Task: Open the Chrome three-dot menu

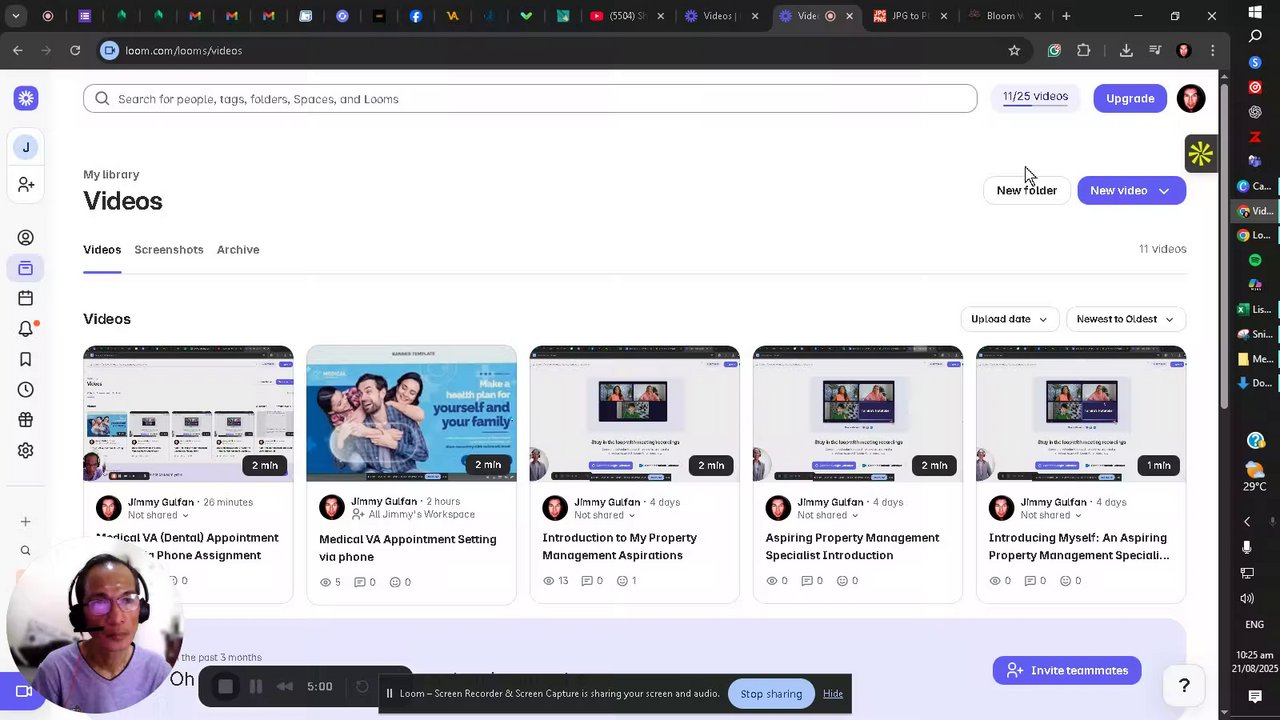Action: tap(1212, 50)
